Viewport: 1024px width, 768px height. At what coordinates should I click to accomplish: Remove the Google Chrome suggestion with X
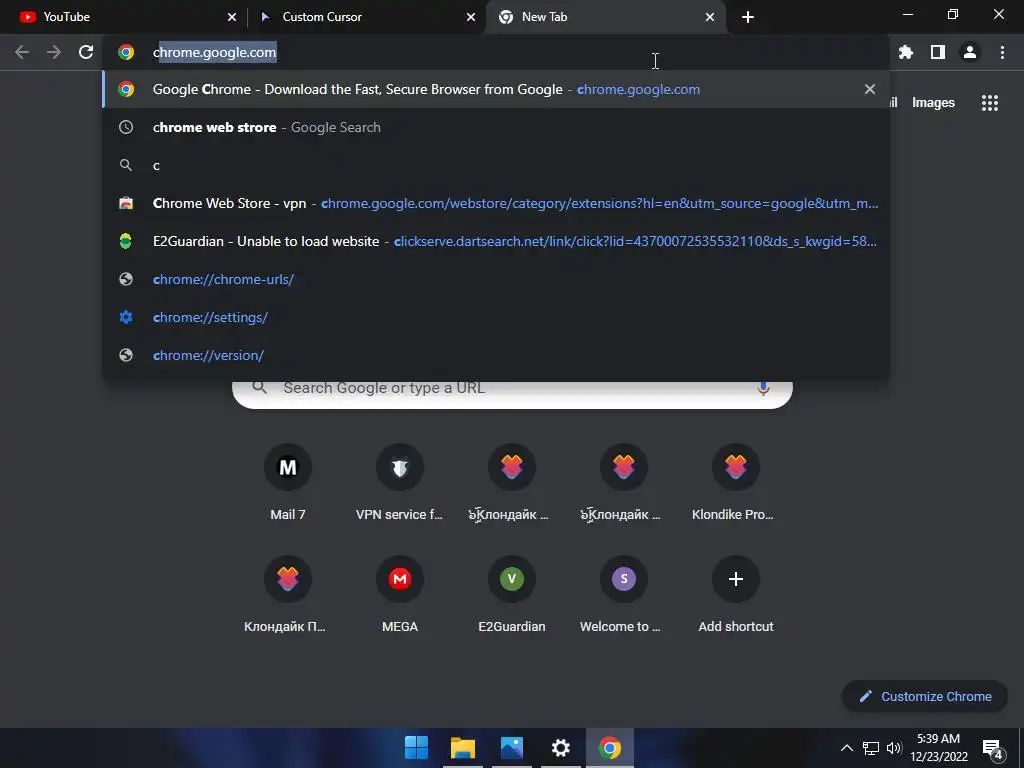(x=870, y=89)
